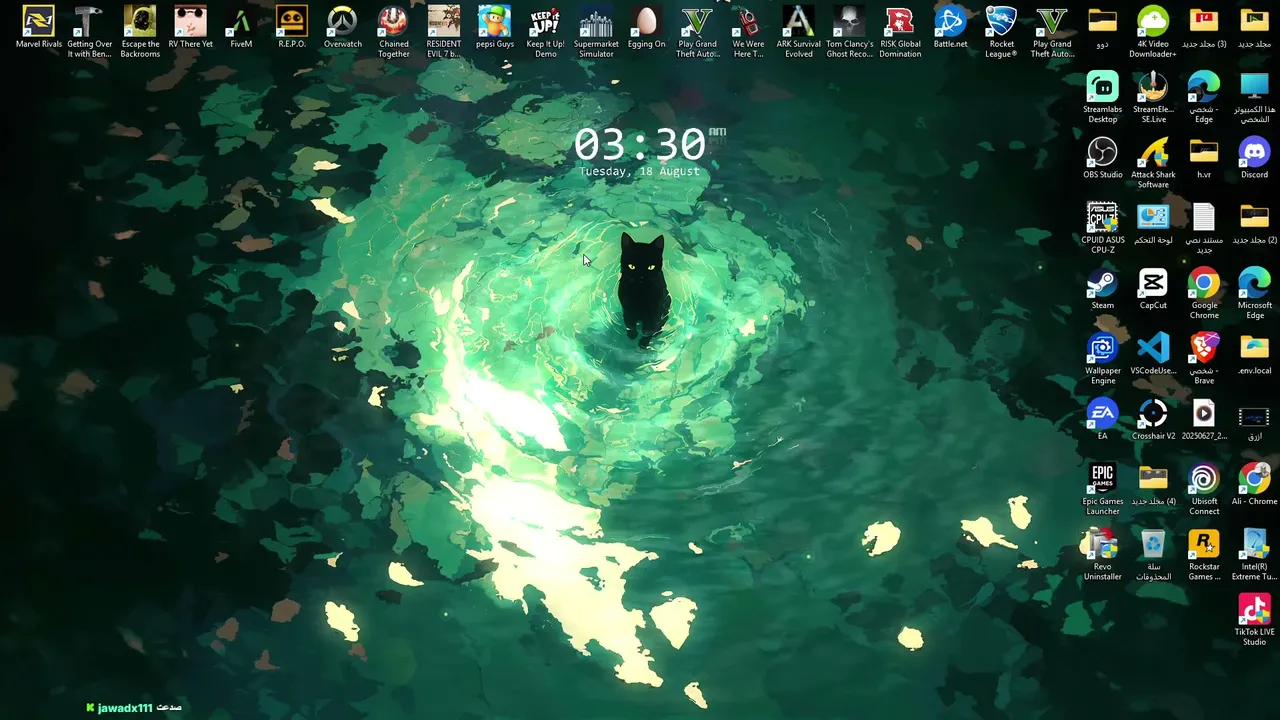Launch Google Chrome

pos(1204,293)
